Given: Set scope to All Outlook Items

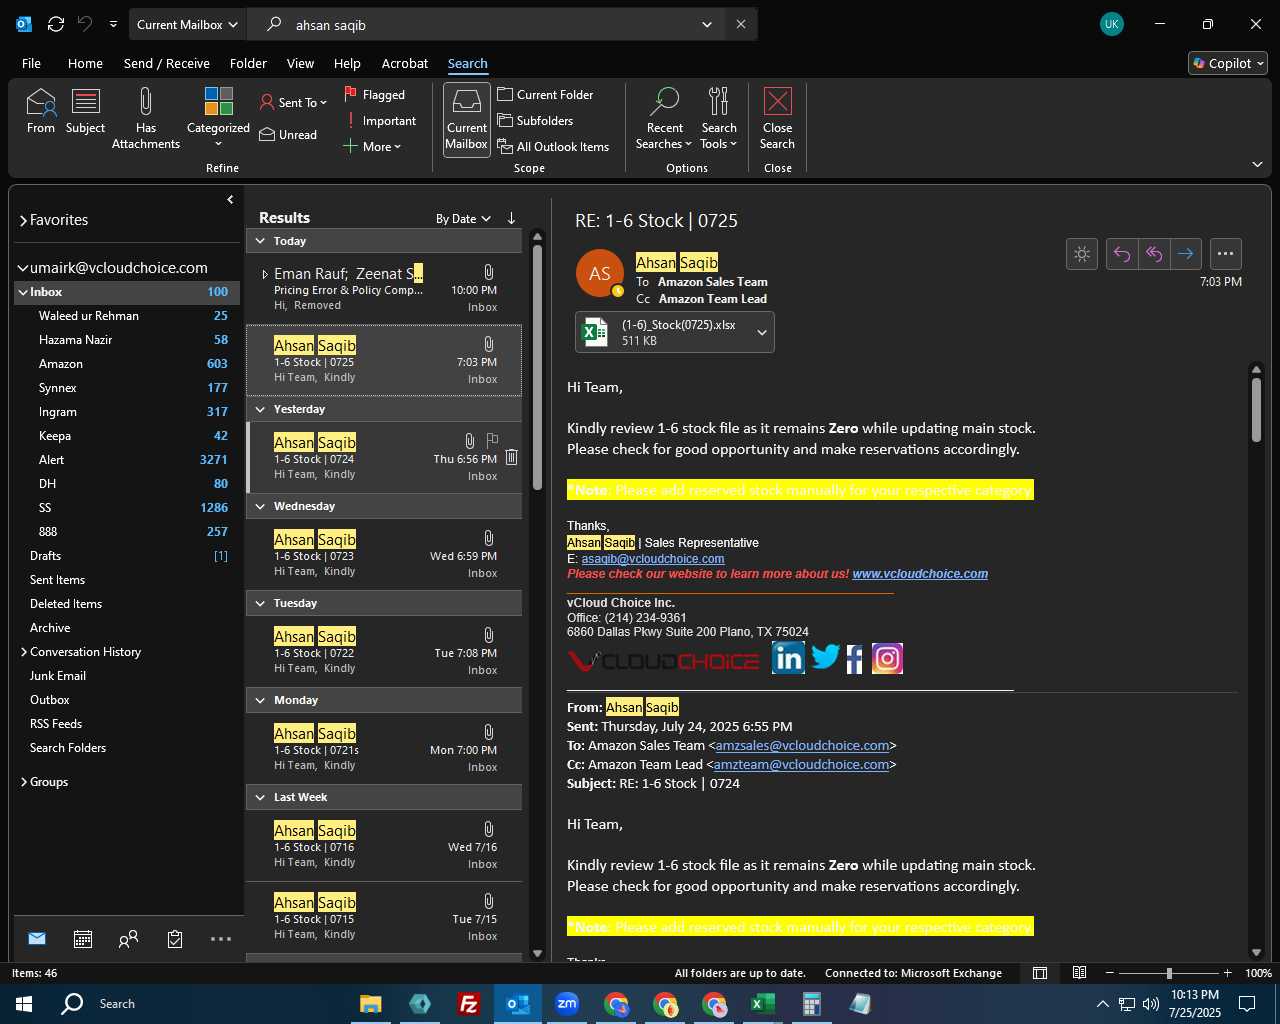Looking at the screenshot, I should 553,146.
